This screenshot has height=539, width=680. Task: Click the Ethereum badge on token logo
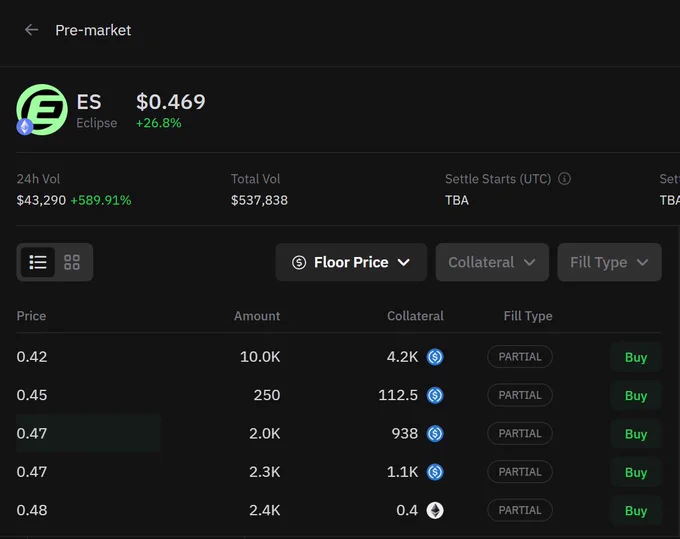point(25,127)
